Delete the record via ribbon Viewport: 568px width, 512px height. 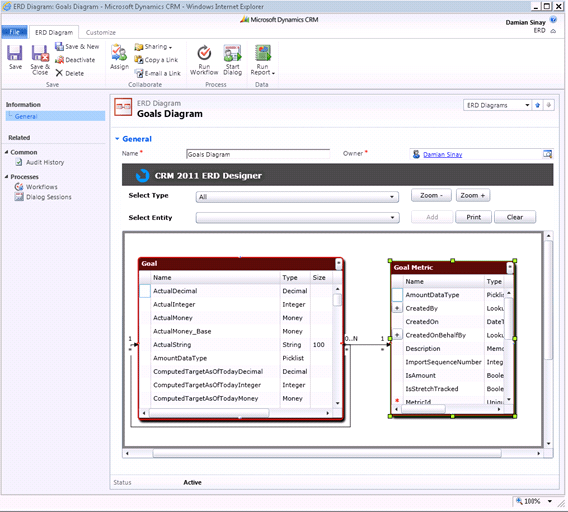coord(70,73)
